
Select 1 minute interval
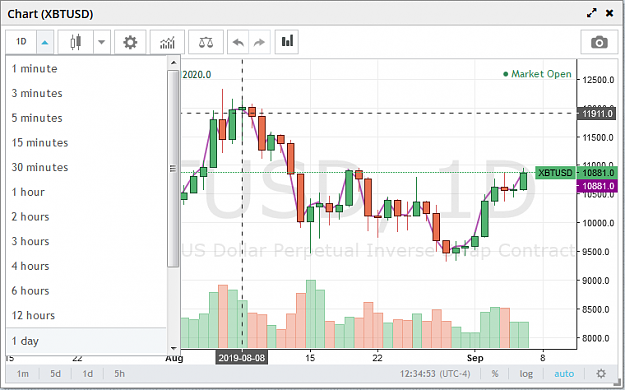86,69
